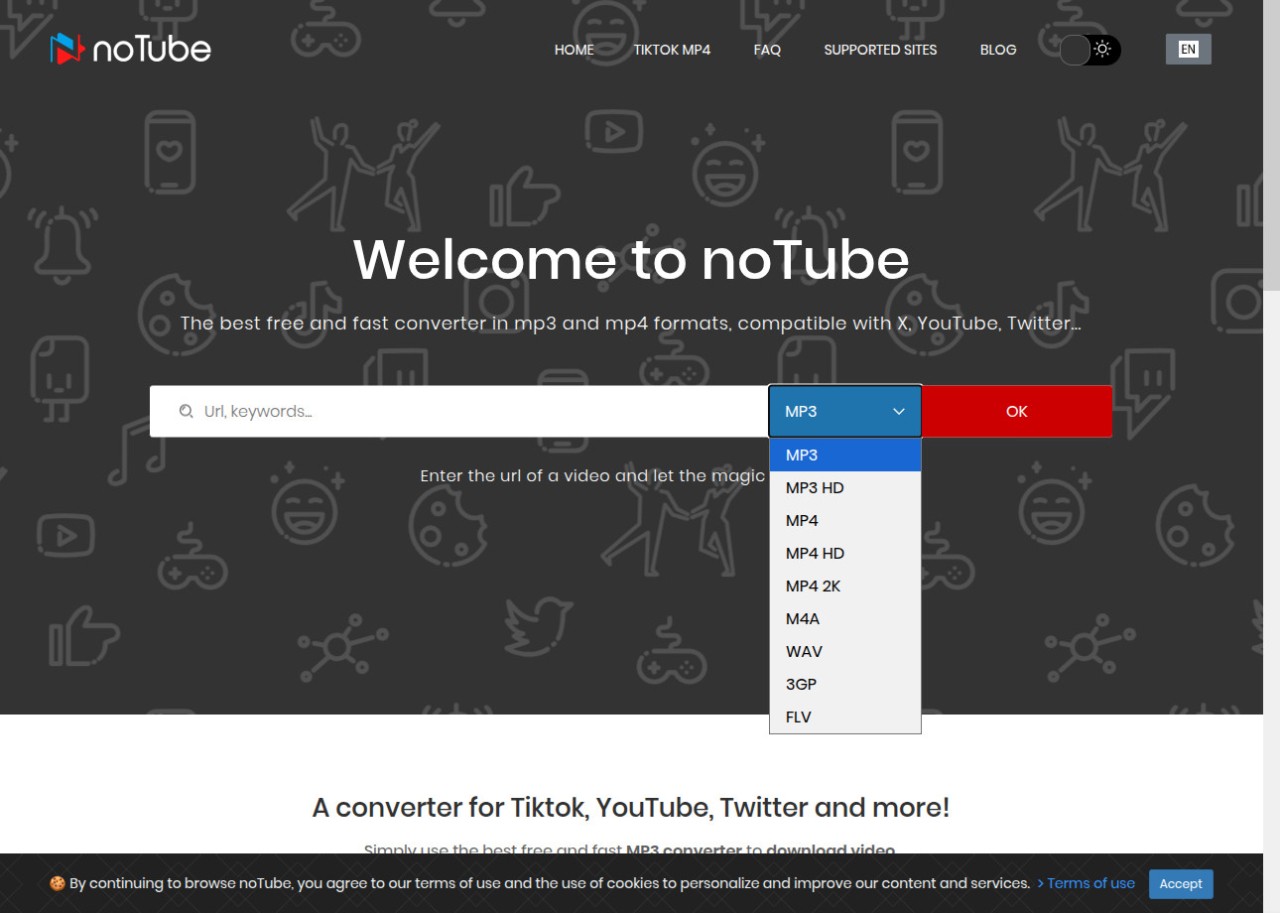This screenshot has width=1280, height=913.
Task: Toggle the dark/light mode switch
Action: (x=1090, y=49)
